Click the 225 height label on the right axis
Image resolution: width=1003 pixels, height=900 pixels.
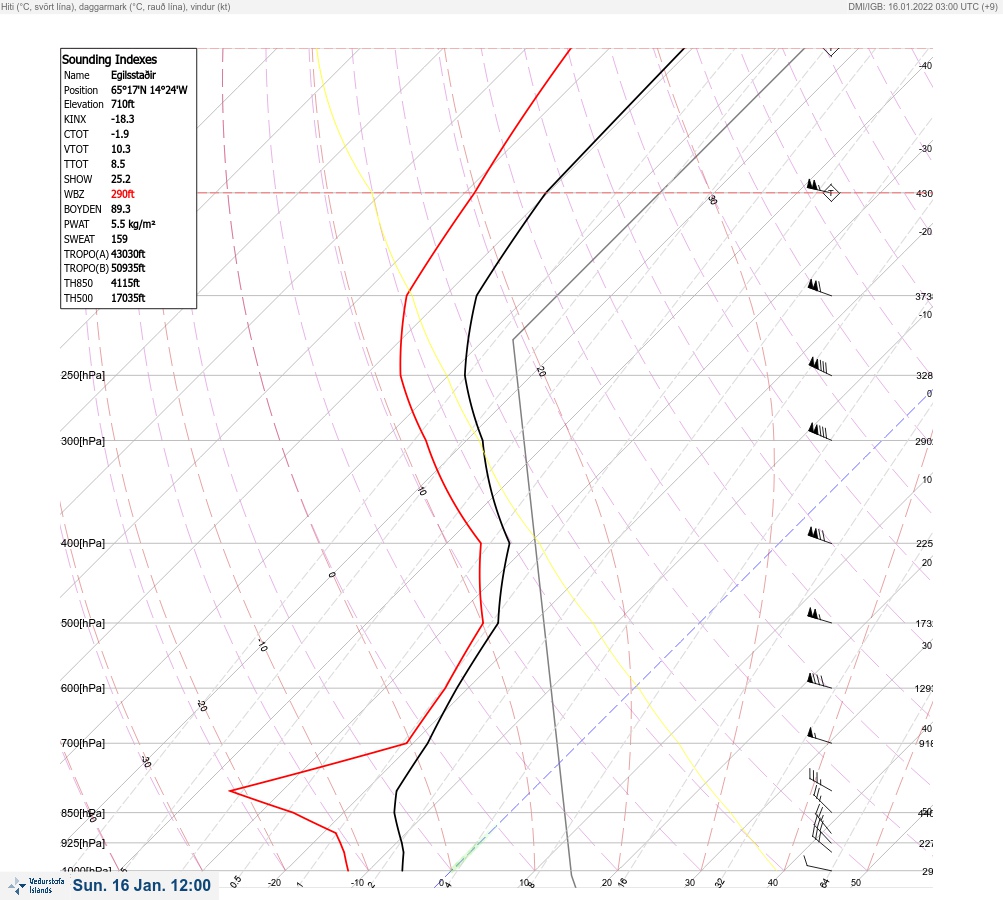(x=924, y=544)
